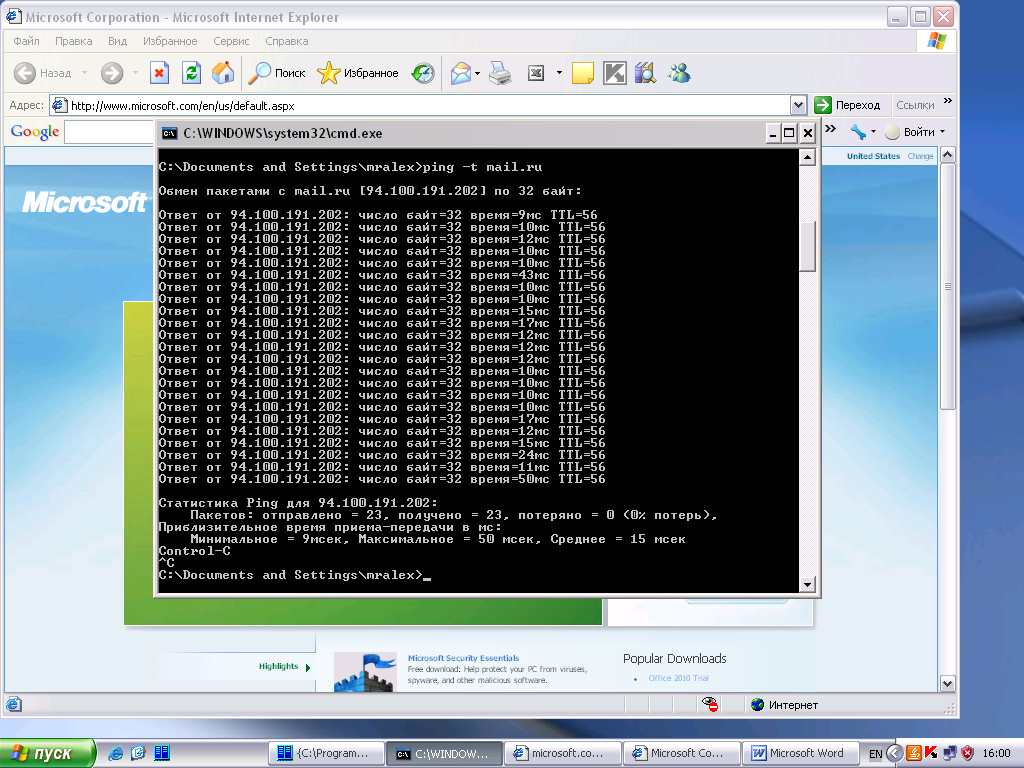Click cmd window scroll down arrow
This screenshot has height=768, width=1024.
[x=808, y=584]
